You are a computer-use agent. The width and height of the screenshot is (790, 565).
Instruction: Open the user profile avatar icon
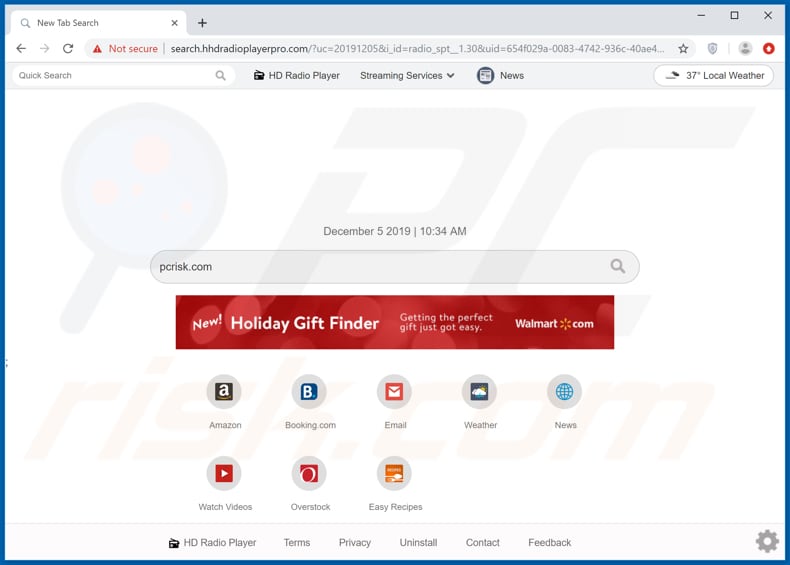745,49
